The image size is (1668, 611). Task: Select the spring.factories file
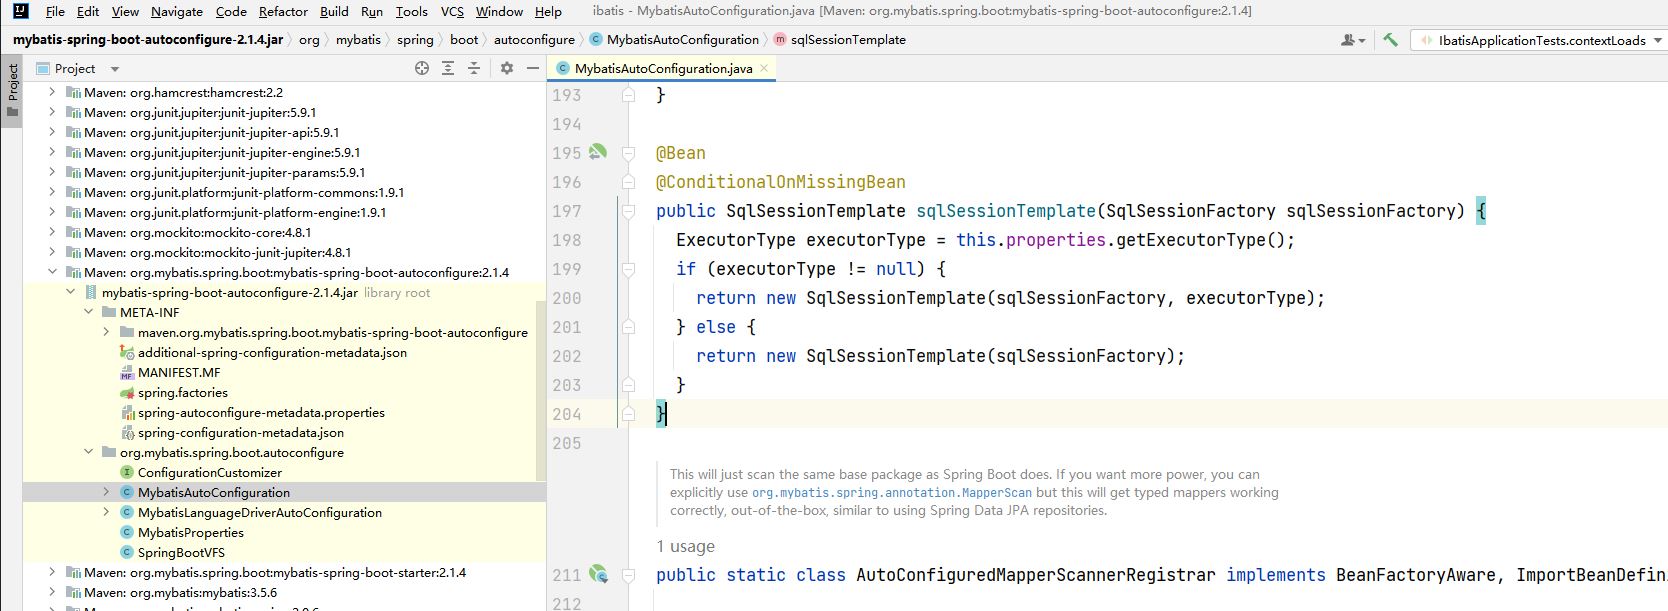pos(182,392)
